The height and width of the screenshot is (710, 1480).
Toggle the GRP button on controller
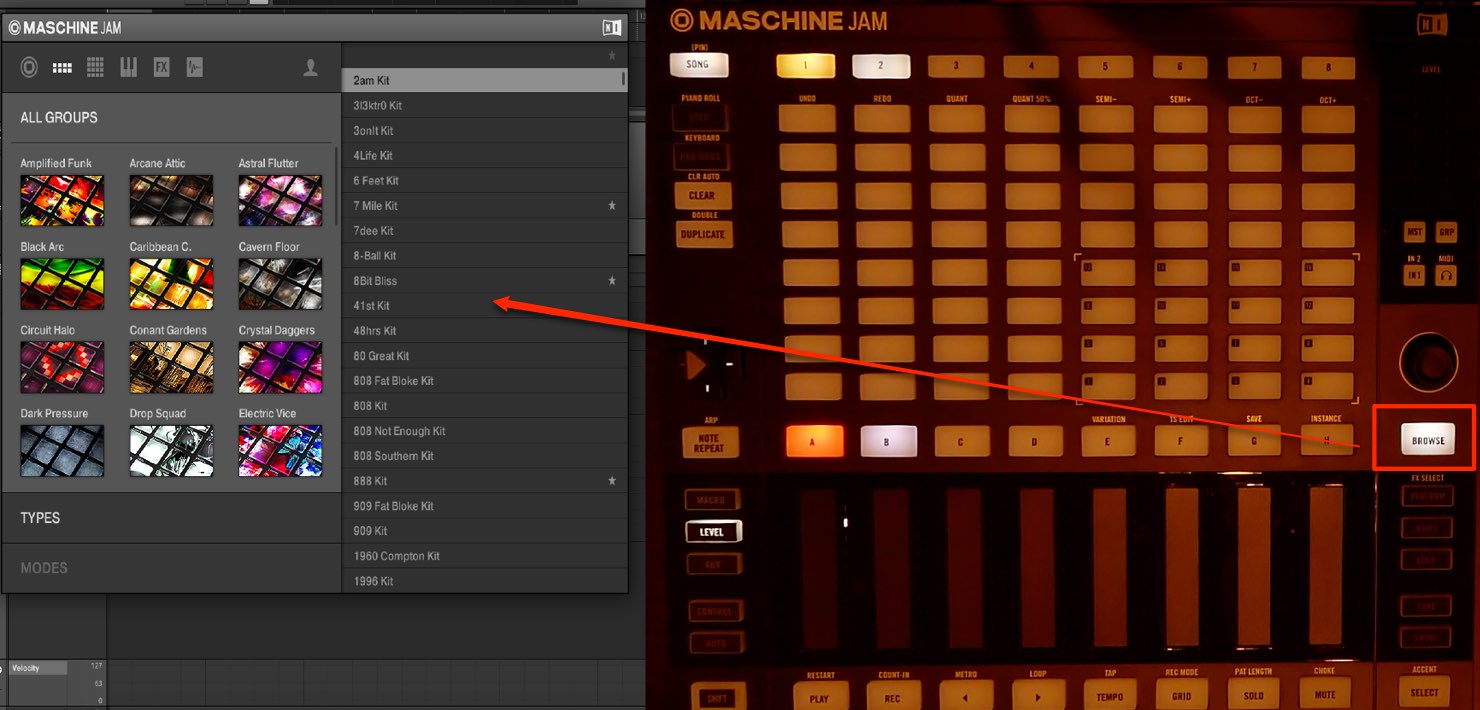1446,232
